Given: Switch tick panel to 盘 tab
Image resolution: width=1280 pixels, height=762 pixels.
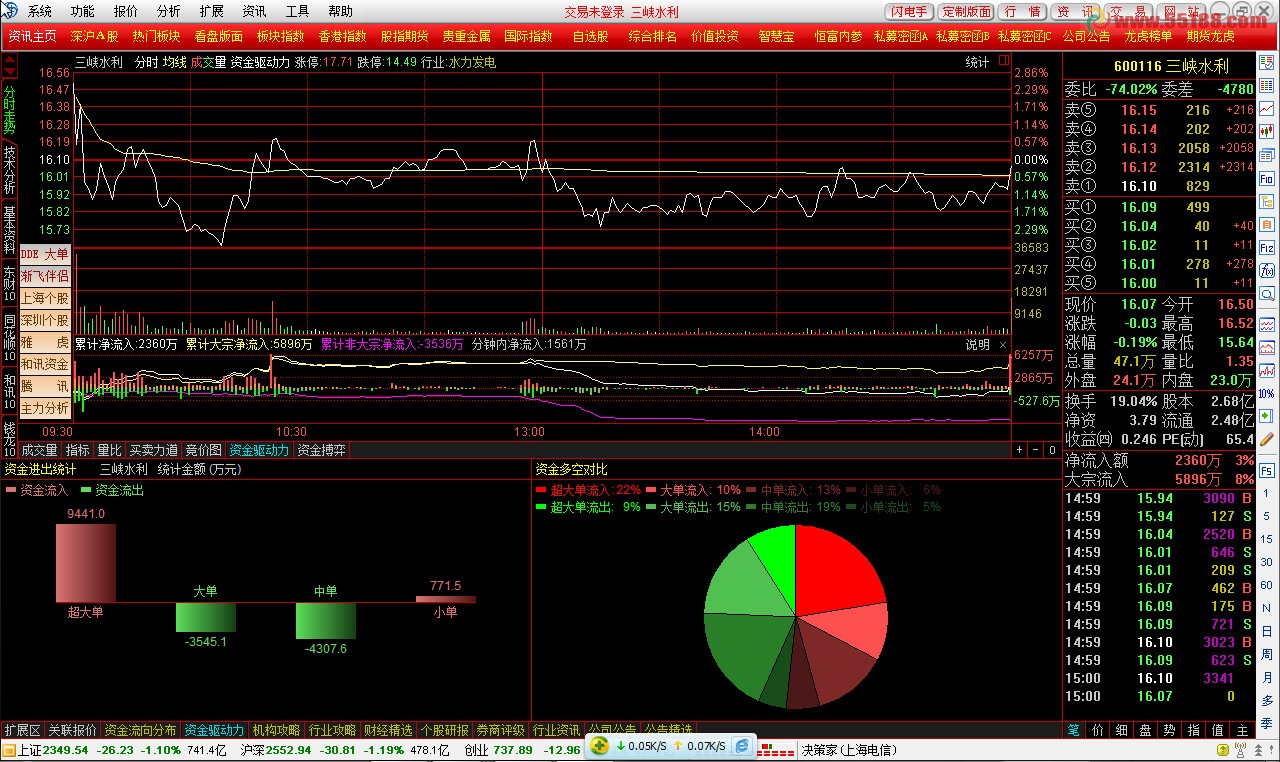Looking at the screenshot, I should (x=1145, y=731).
